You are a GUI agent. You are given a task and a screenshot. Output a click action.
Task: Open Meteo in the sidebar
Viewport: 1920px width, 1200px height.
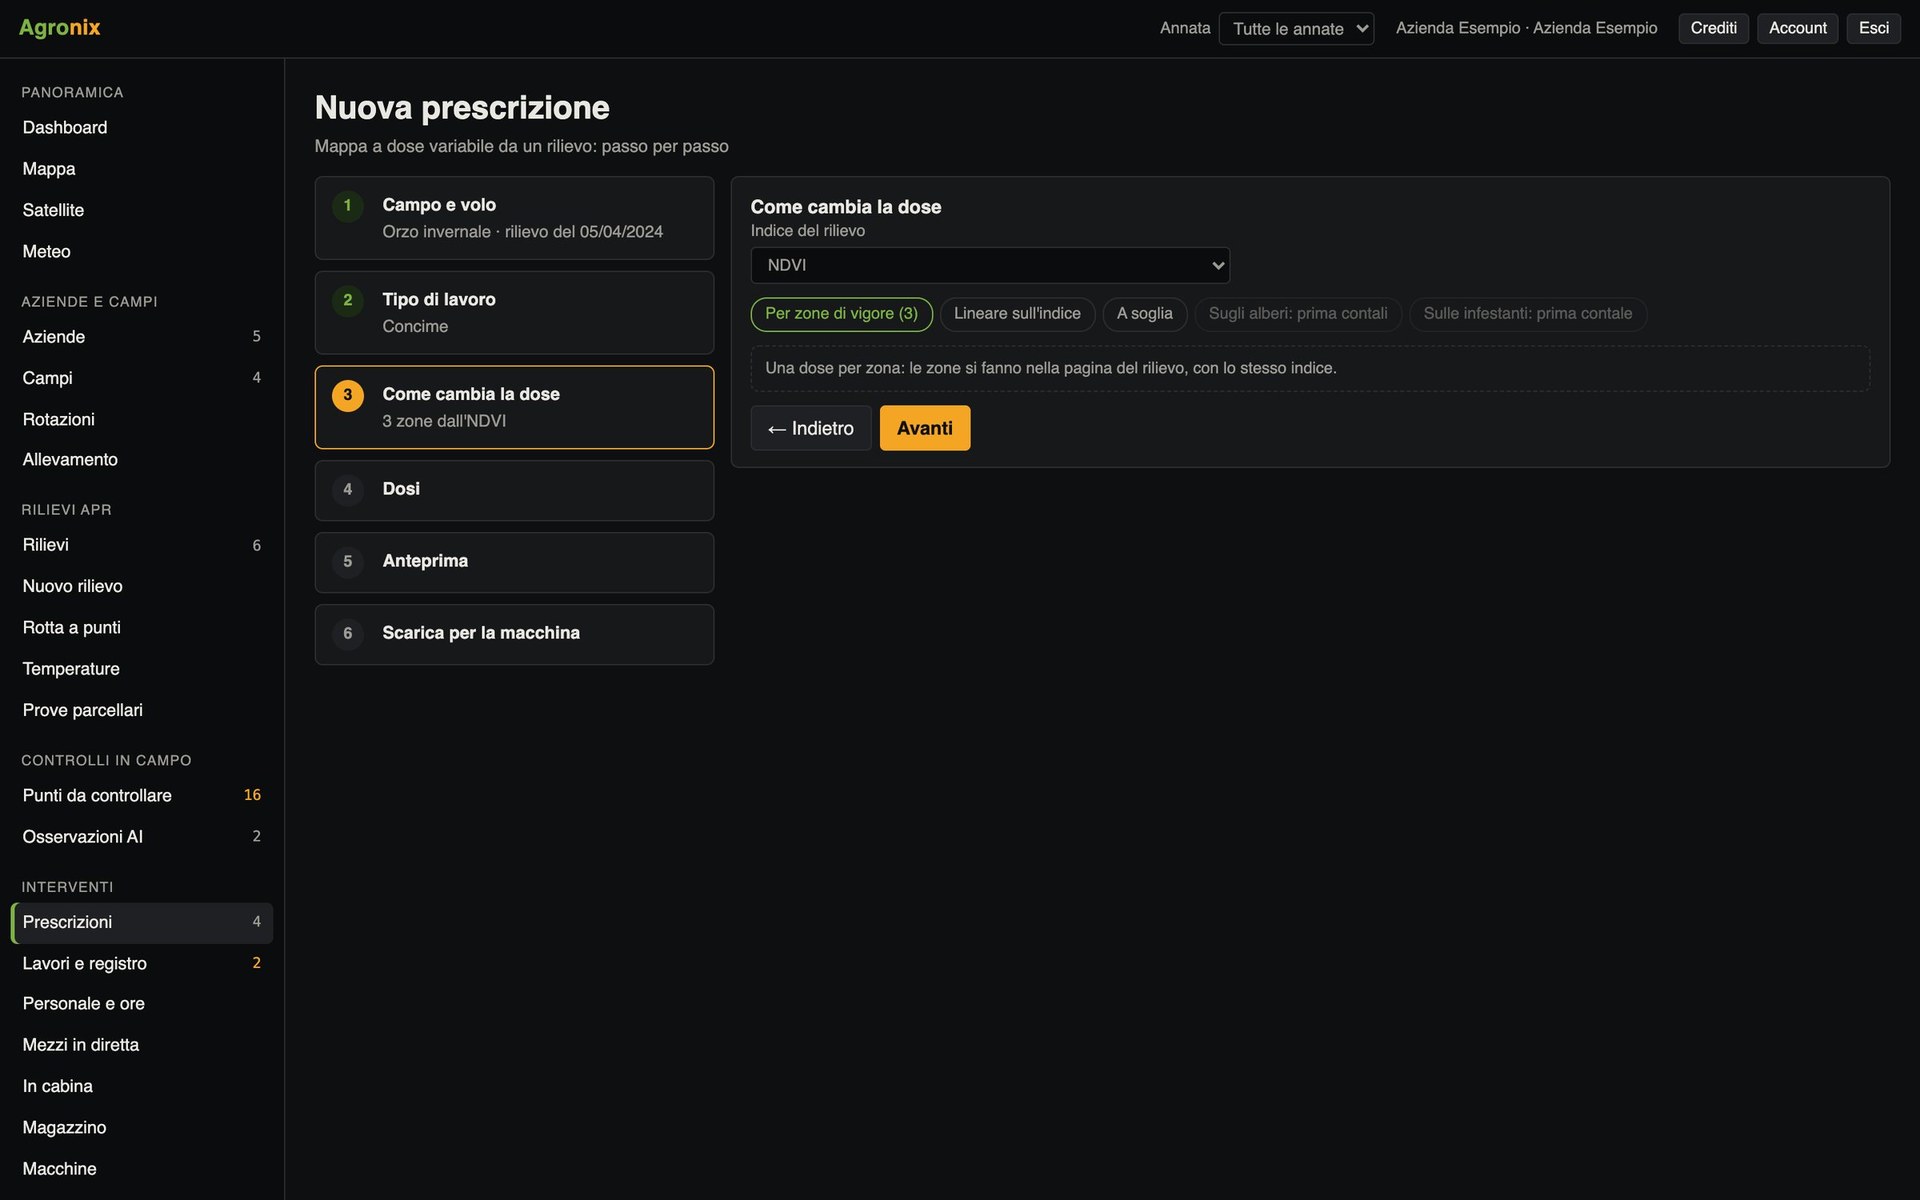142,251
